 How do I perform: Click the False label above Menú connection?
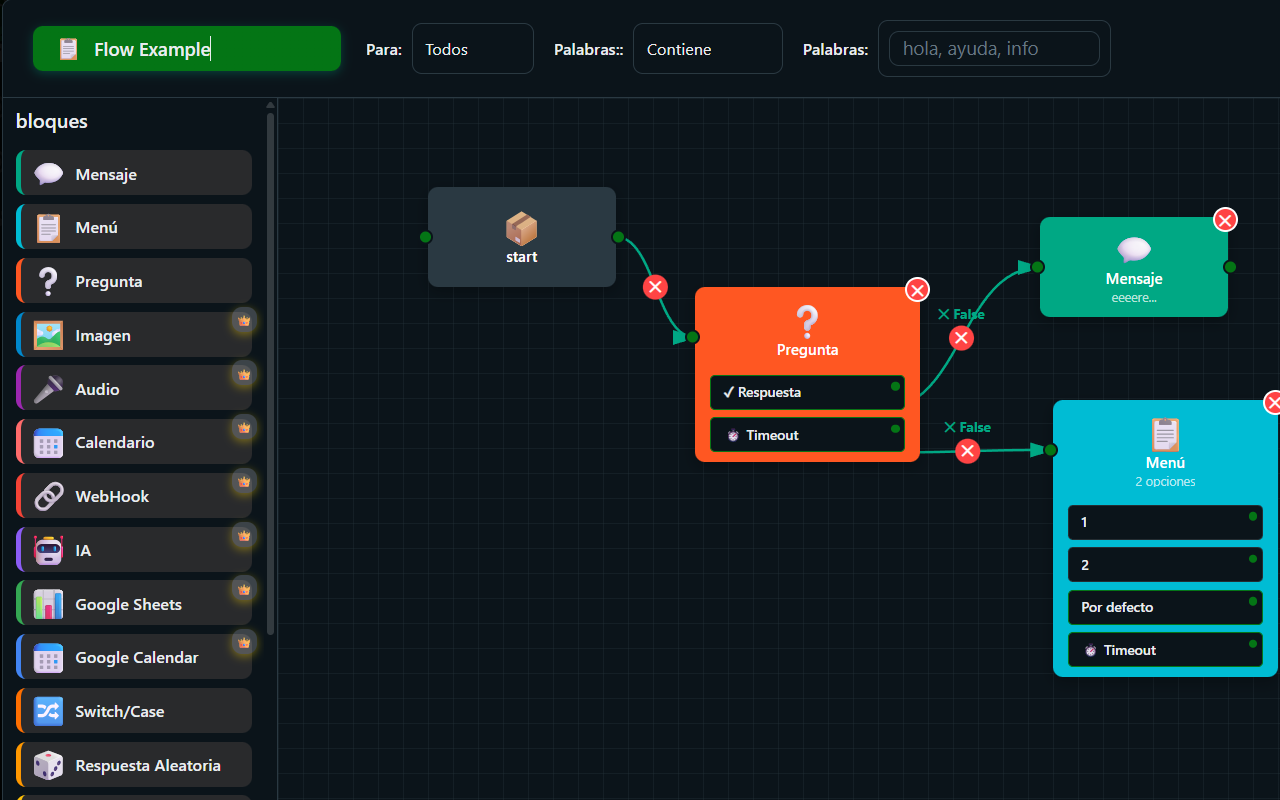[967, 427]
